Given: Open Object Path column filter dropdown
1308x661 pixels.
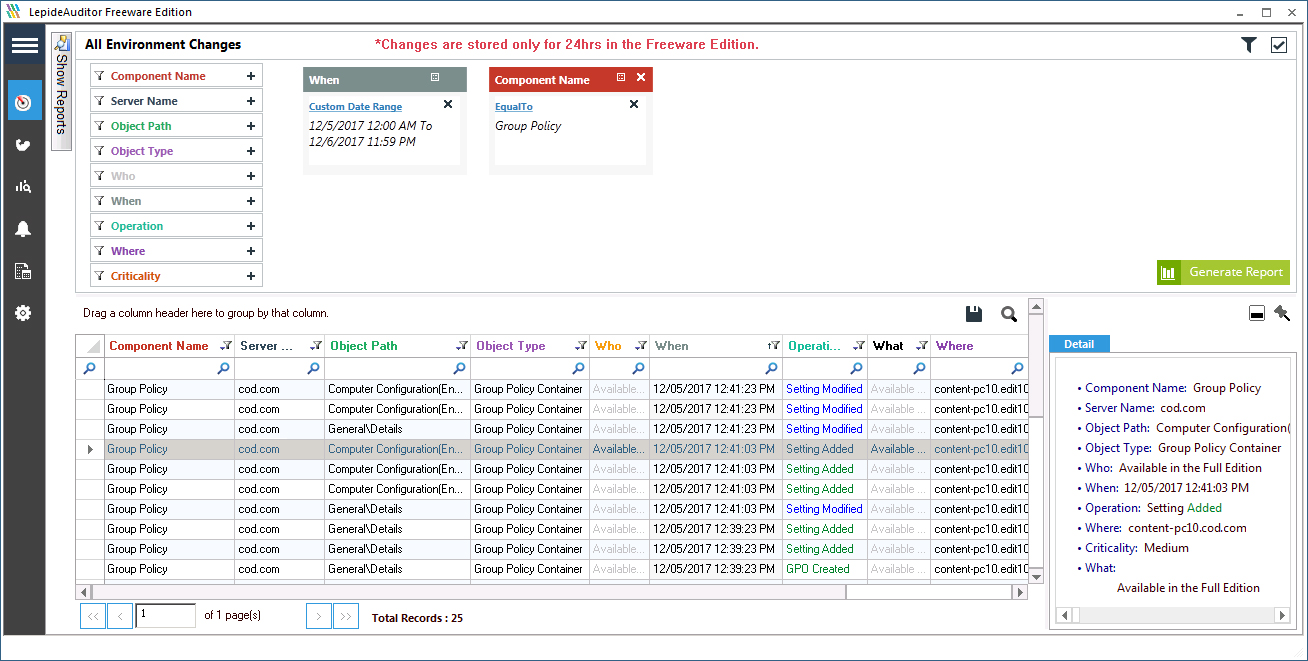Looking at the screenshot, I should click(x=462, y=346).
